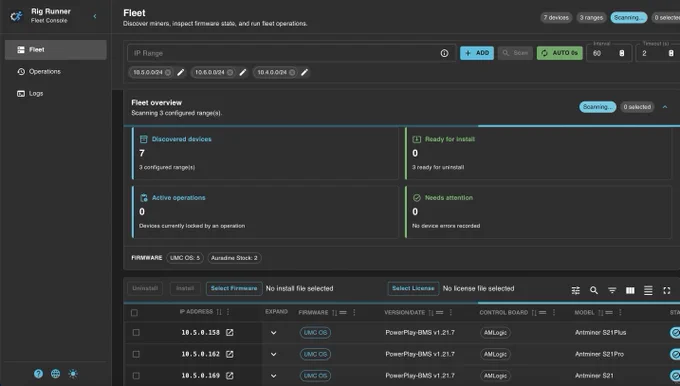680x386 pixels.
Task: Open 10.5.0.158 in new window icon
Action: tap(230, 332)
